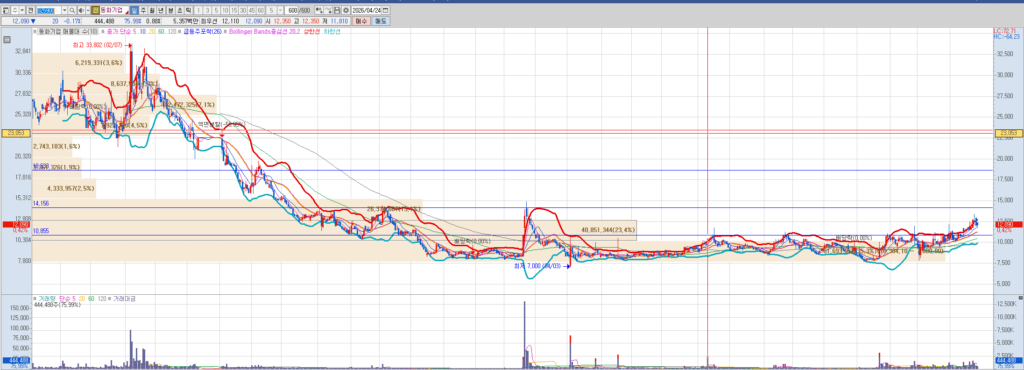Choose the 60 interval button
Viewport: 1024px width, 370px height.
[261, 10]
